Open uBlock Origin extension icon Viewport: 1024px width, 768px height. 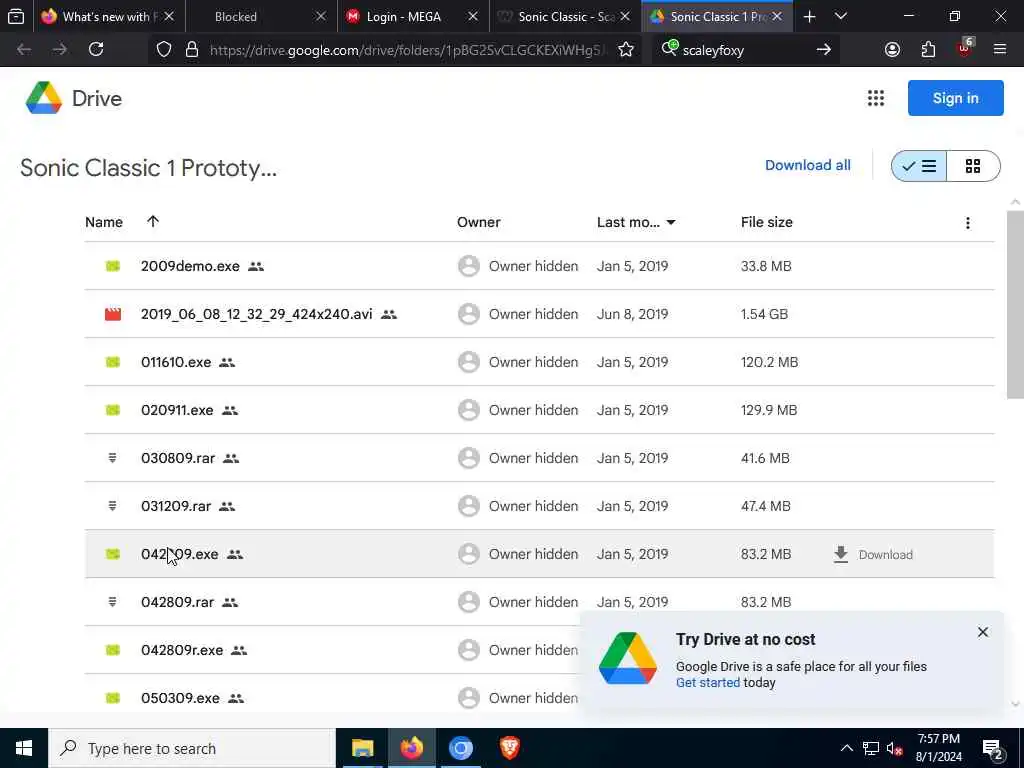[x=965, y=48]
